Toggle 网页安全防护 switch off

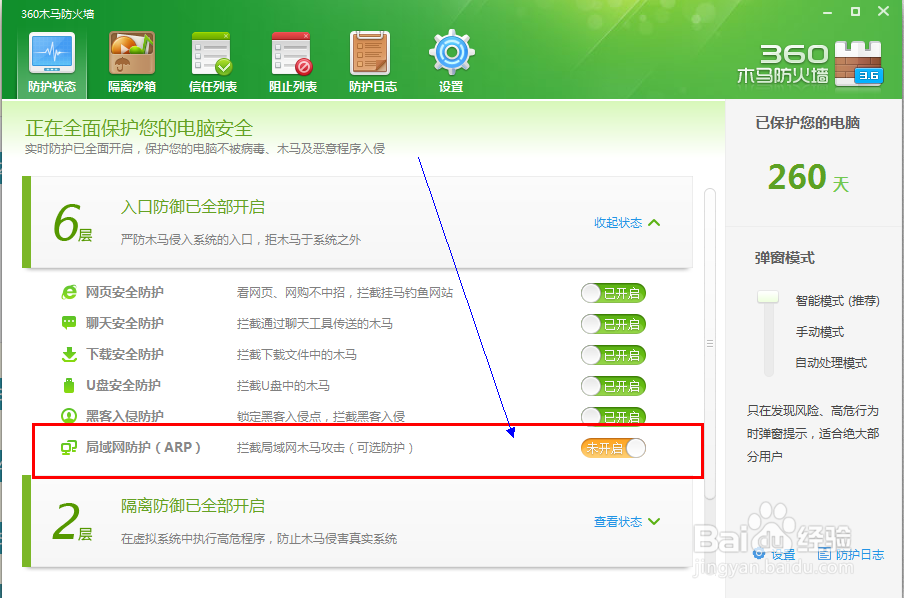click(x=613, y=293)
